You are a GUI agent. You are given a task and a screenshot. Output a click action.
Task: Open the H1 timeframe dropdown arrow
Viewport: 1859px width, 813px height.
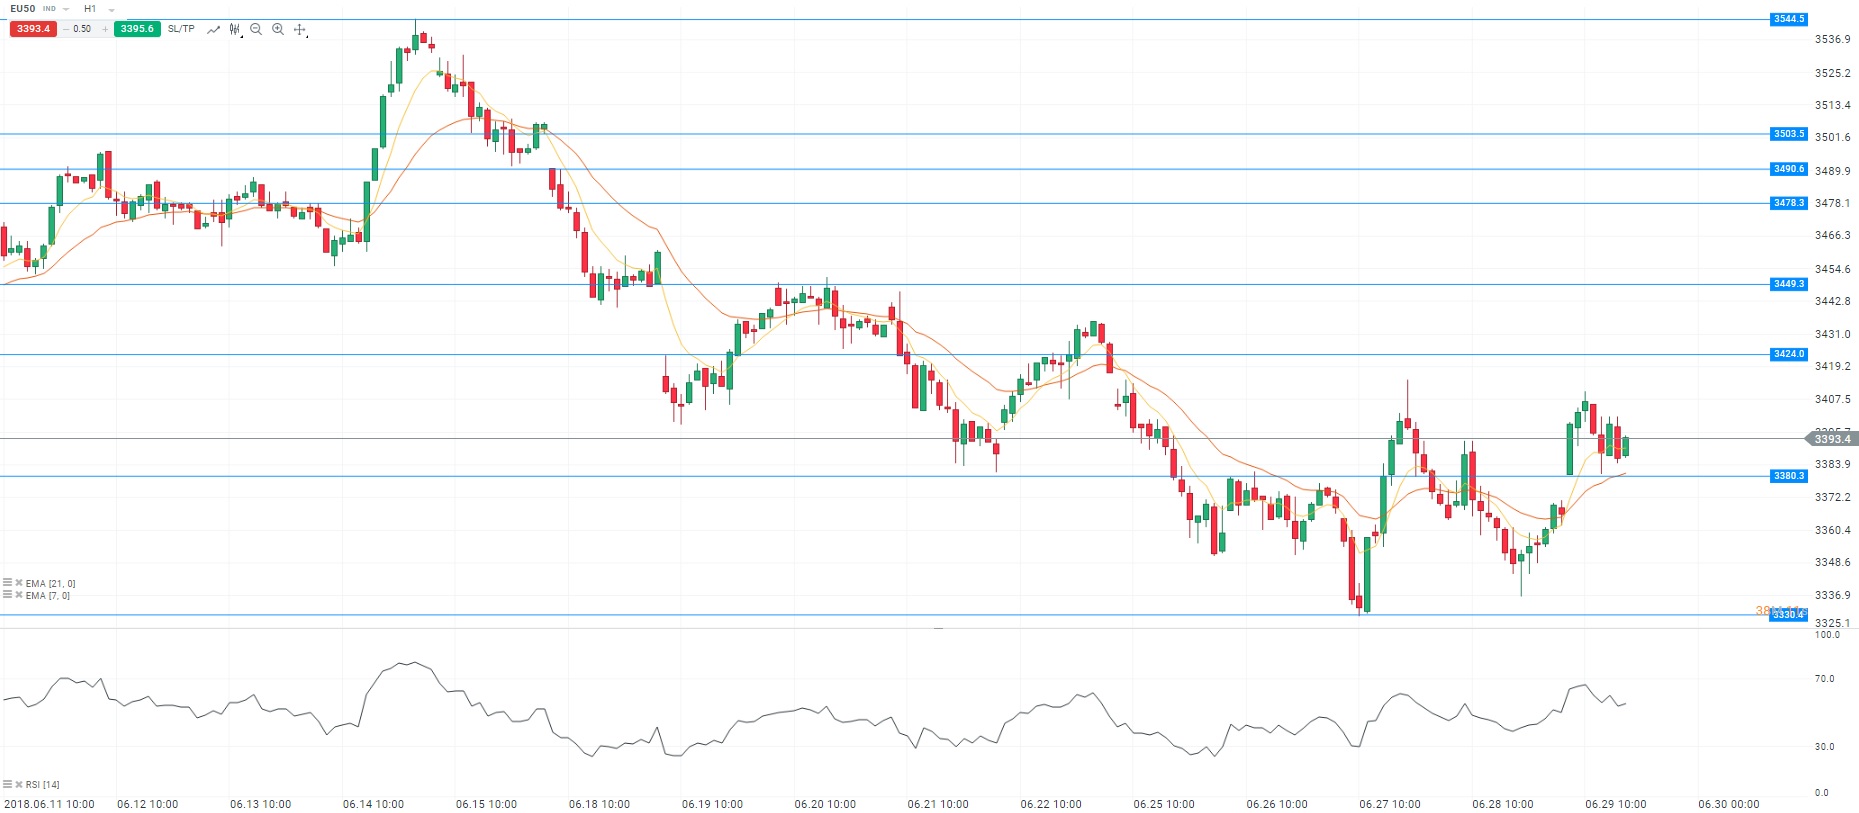coord(112,9)
